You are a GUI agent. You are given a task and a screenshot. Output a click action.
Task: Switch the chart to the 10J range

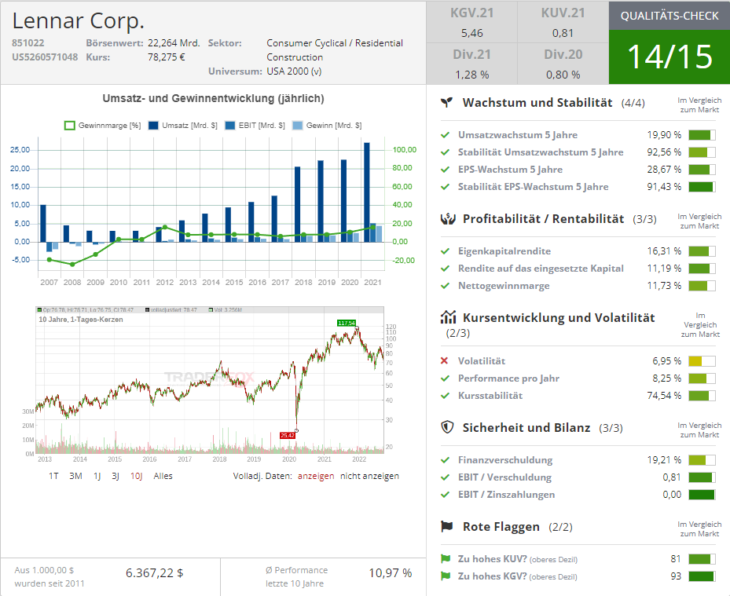[x=136, y=476]
